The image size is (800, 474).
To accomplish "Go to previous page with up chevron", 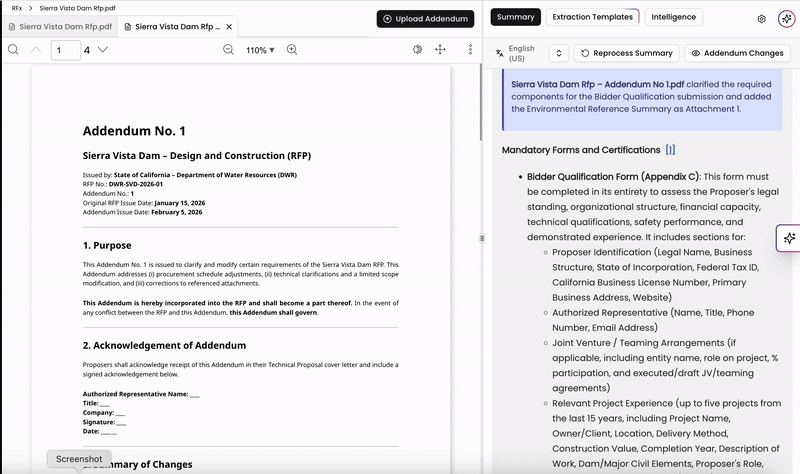I will click(x=36, y=49).
